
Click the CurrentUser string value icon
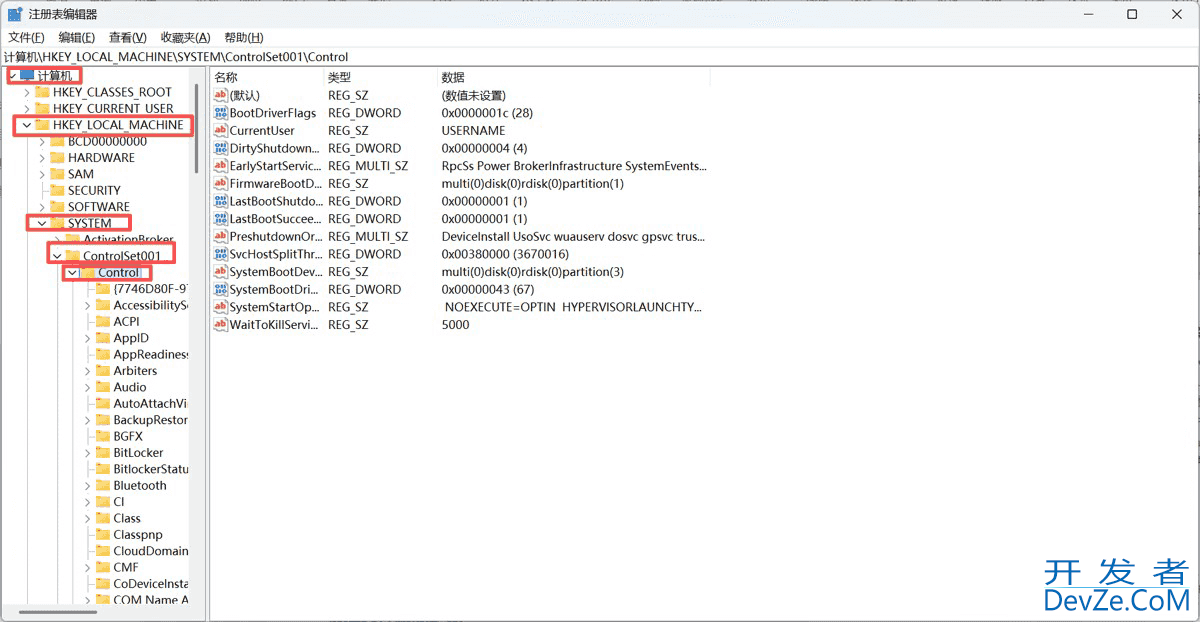point(219,130)
